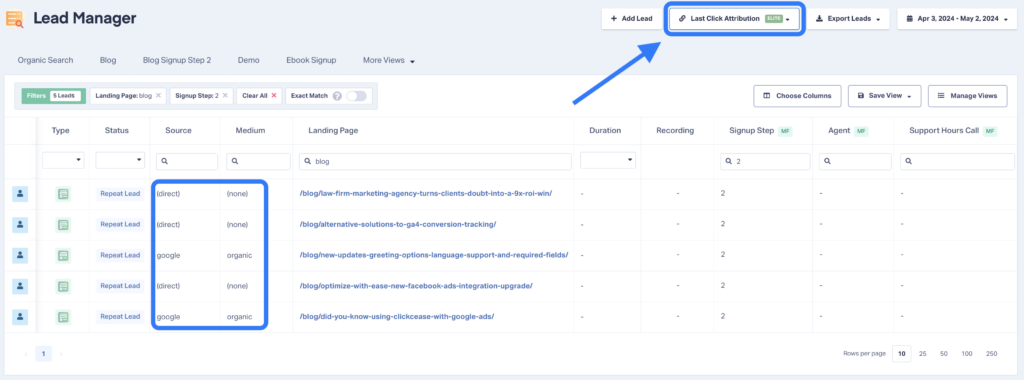The width and height of the screenshot is (1024, 380).
Task: Expand the Export Leads menu
Action: (x=848, y=19)
